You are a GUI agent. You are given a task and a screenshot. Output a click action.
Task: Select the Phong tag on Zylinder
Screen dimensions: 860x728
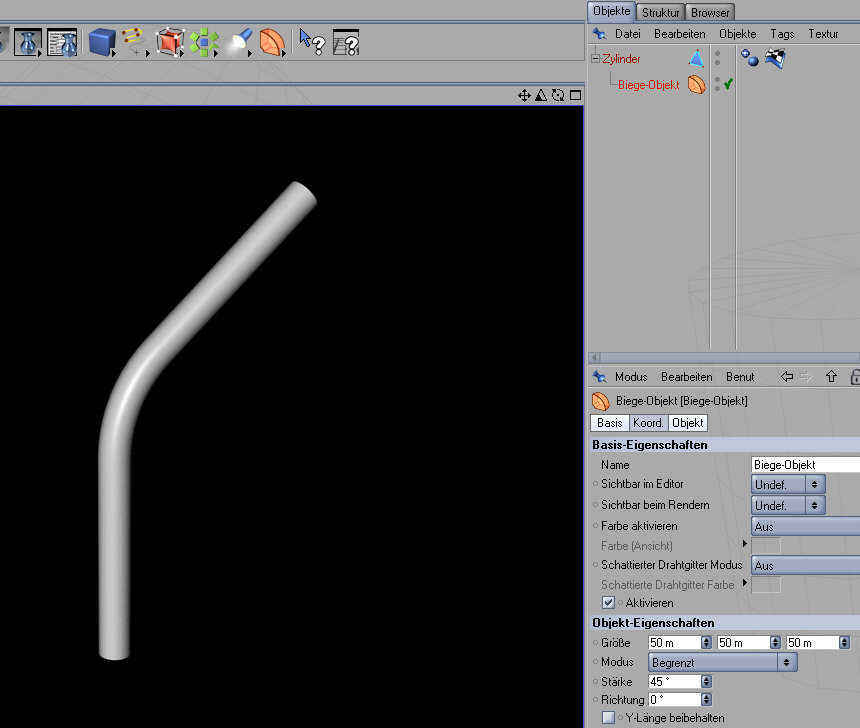click(x=750, y=57)
